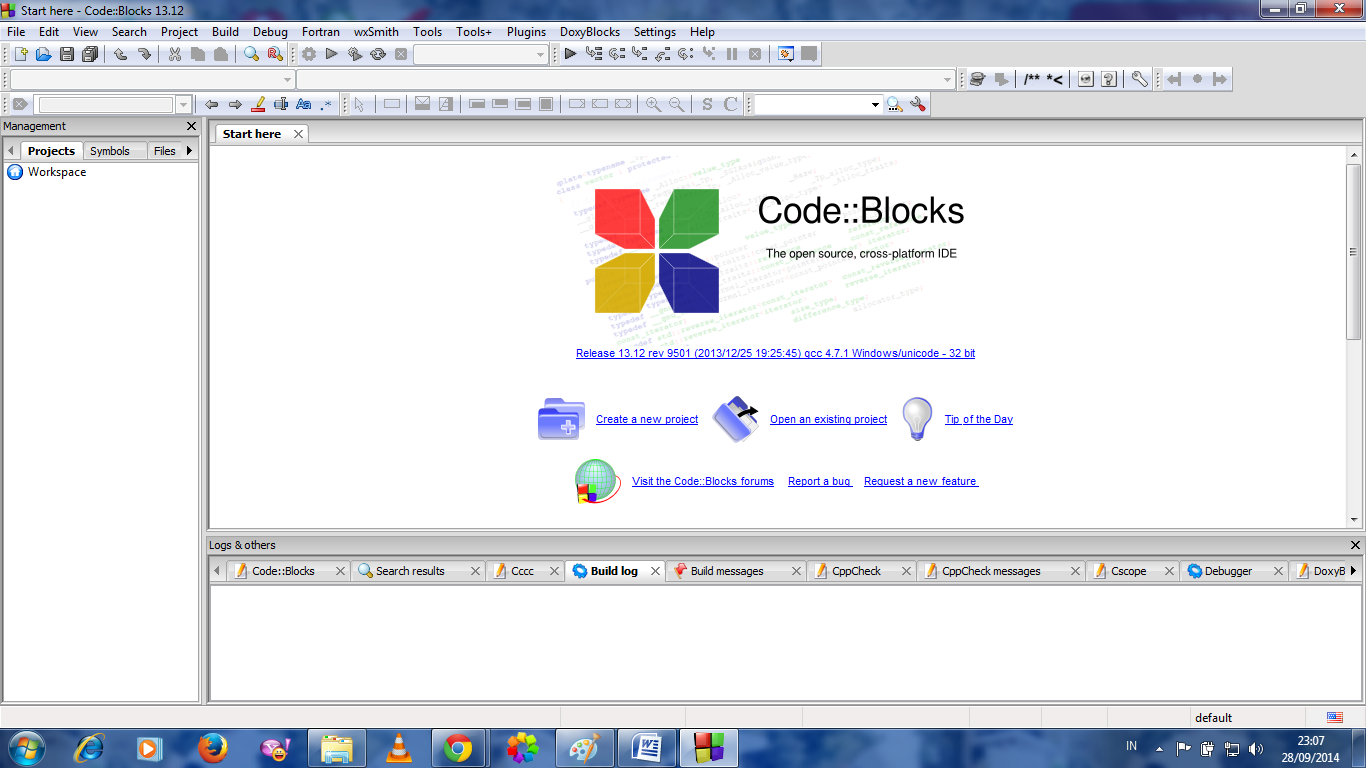Click the Zoom out magnifier icon
This screenshot has width=1366, height=768.
(677, 104)
